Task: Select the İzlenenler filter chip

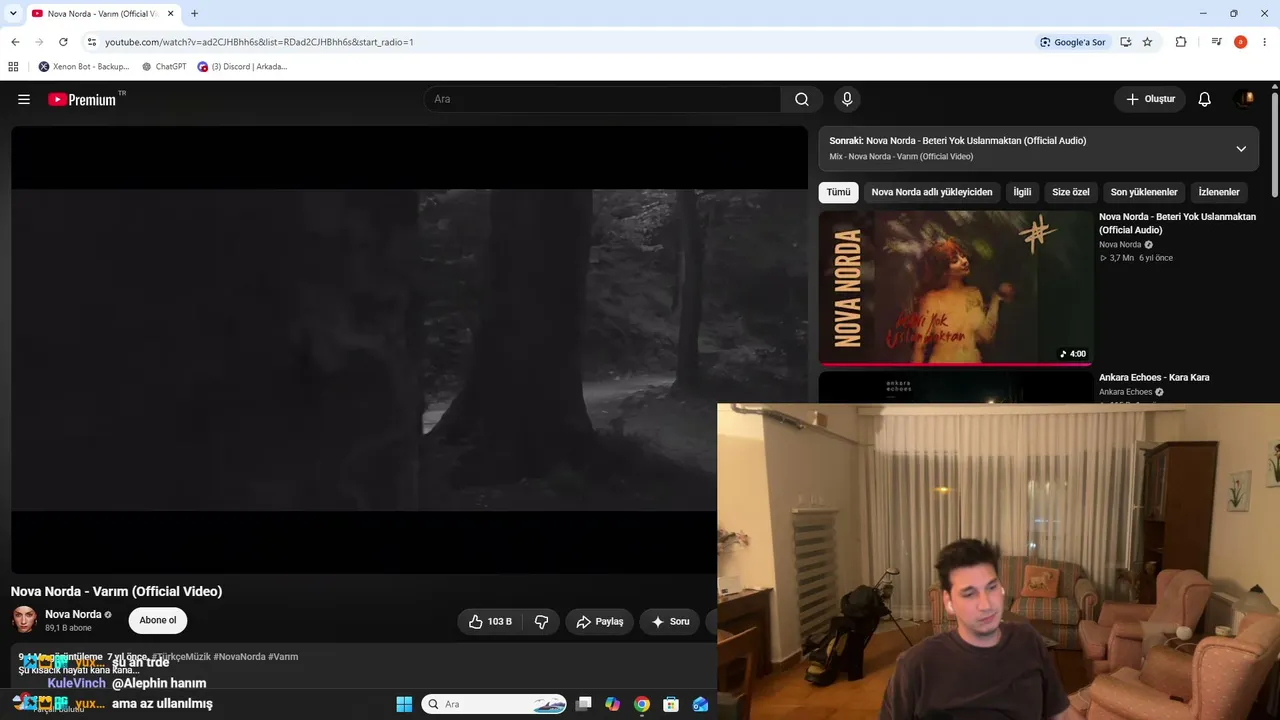Action: 1219,192
